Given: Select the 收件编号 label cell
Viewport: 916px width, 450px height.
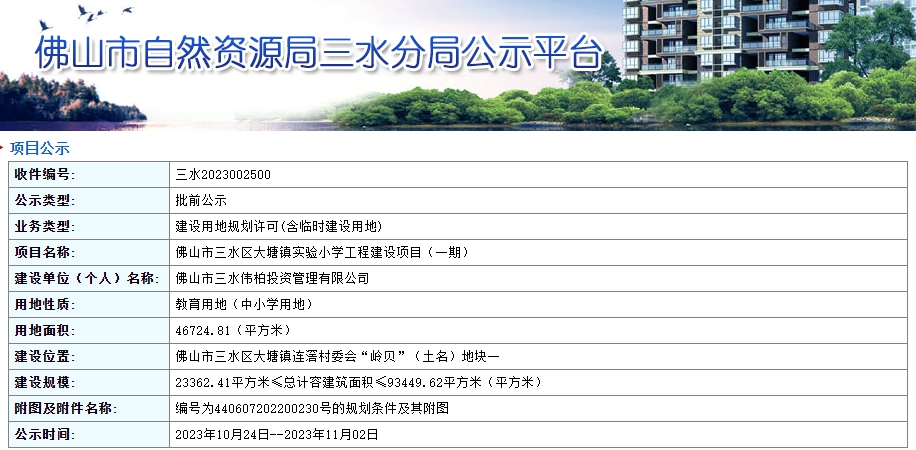Looking at the screenshot, I should coord(89,175).
